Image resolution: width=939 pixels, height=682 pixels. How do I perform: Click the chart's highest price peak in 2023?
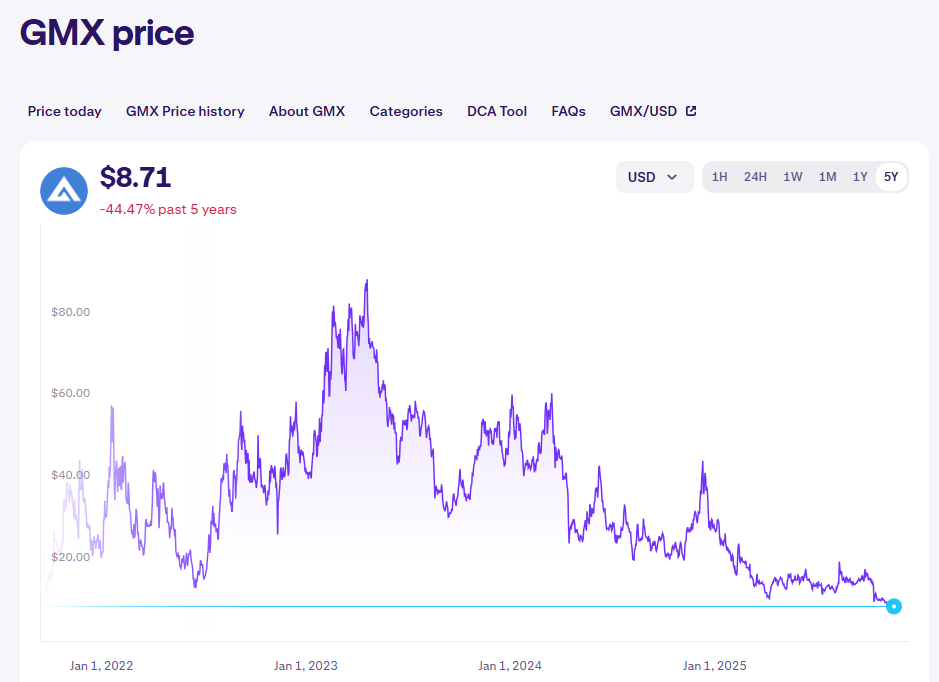366,281
